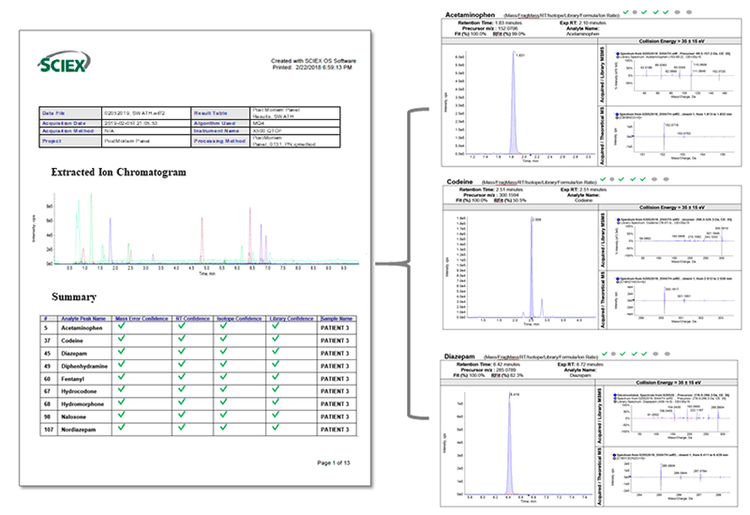This screenshot has height=515, width=750.
Task: Click Diazepam's Mass Error Confidence check
Action: coord(121,352)
